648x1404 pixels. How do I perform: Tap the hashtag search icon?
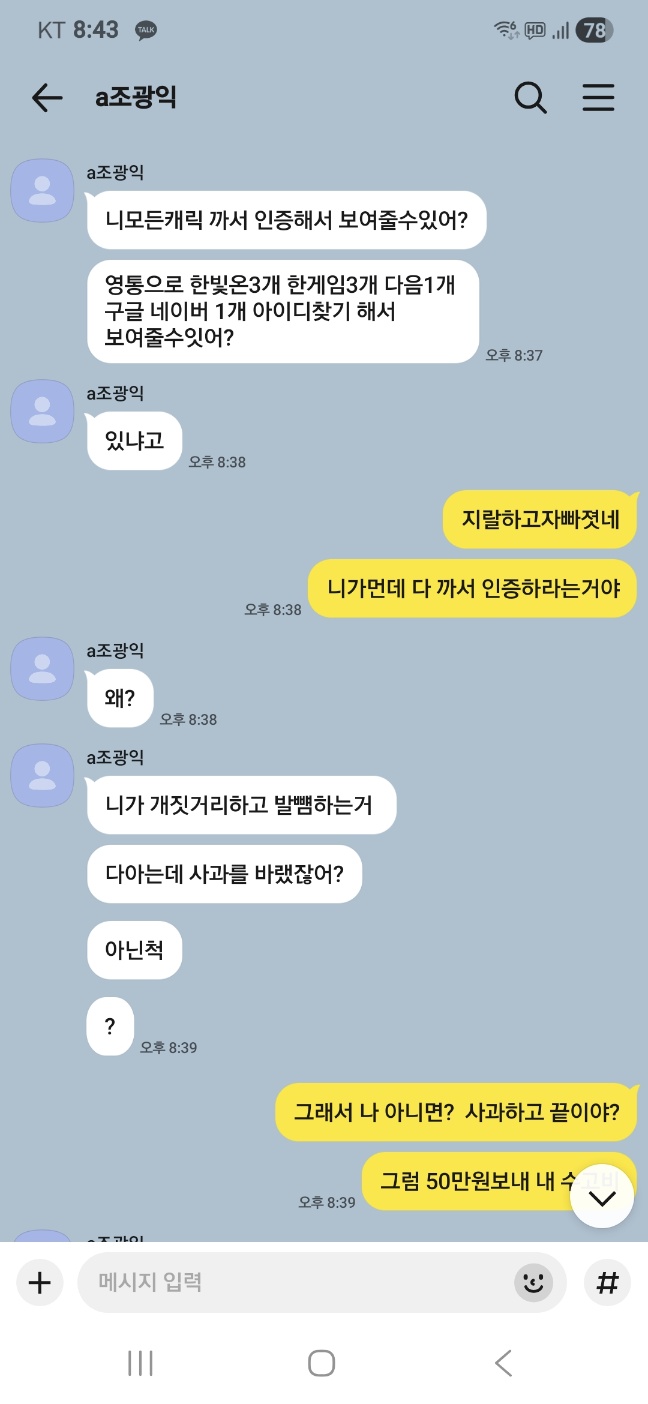607,1282
